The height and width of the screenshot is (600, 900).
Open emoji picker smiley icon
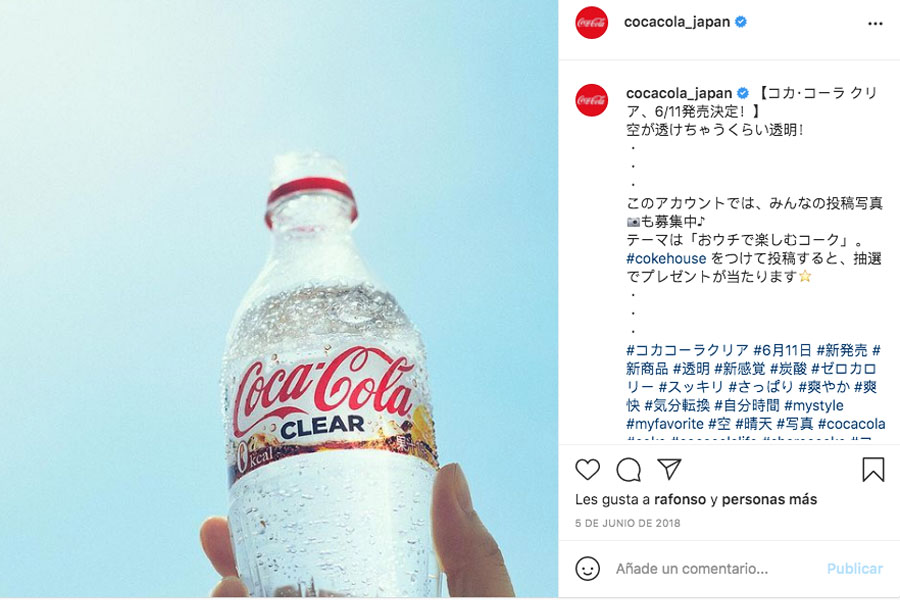(x=587, y=568)
